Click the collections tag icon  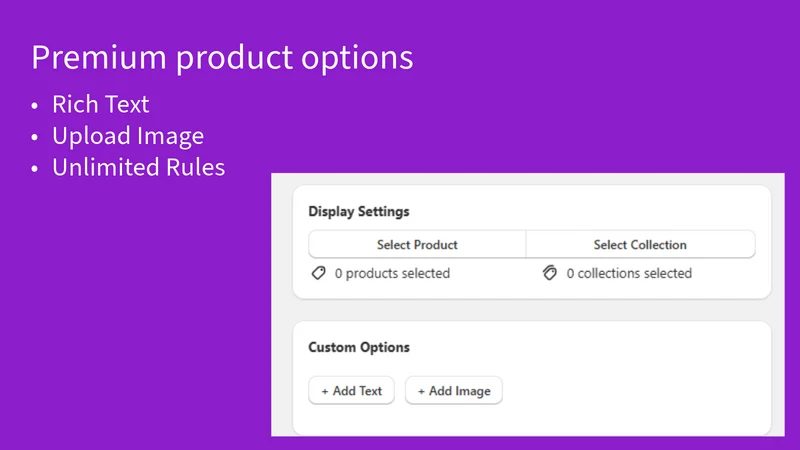549,273
